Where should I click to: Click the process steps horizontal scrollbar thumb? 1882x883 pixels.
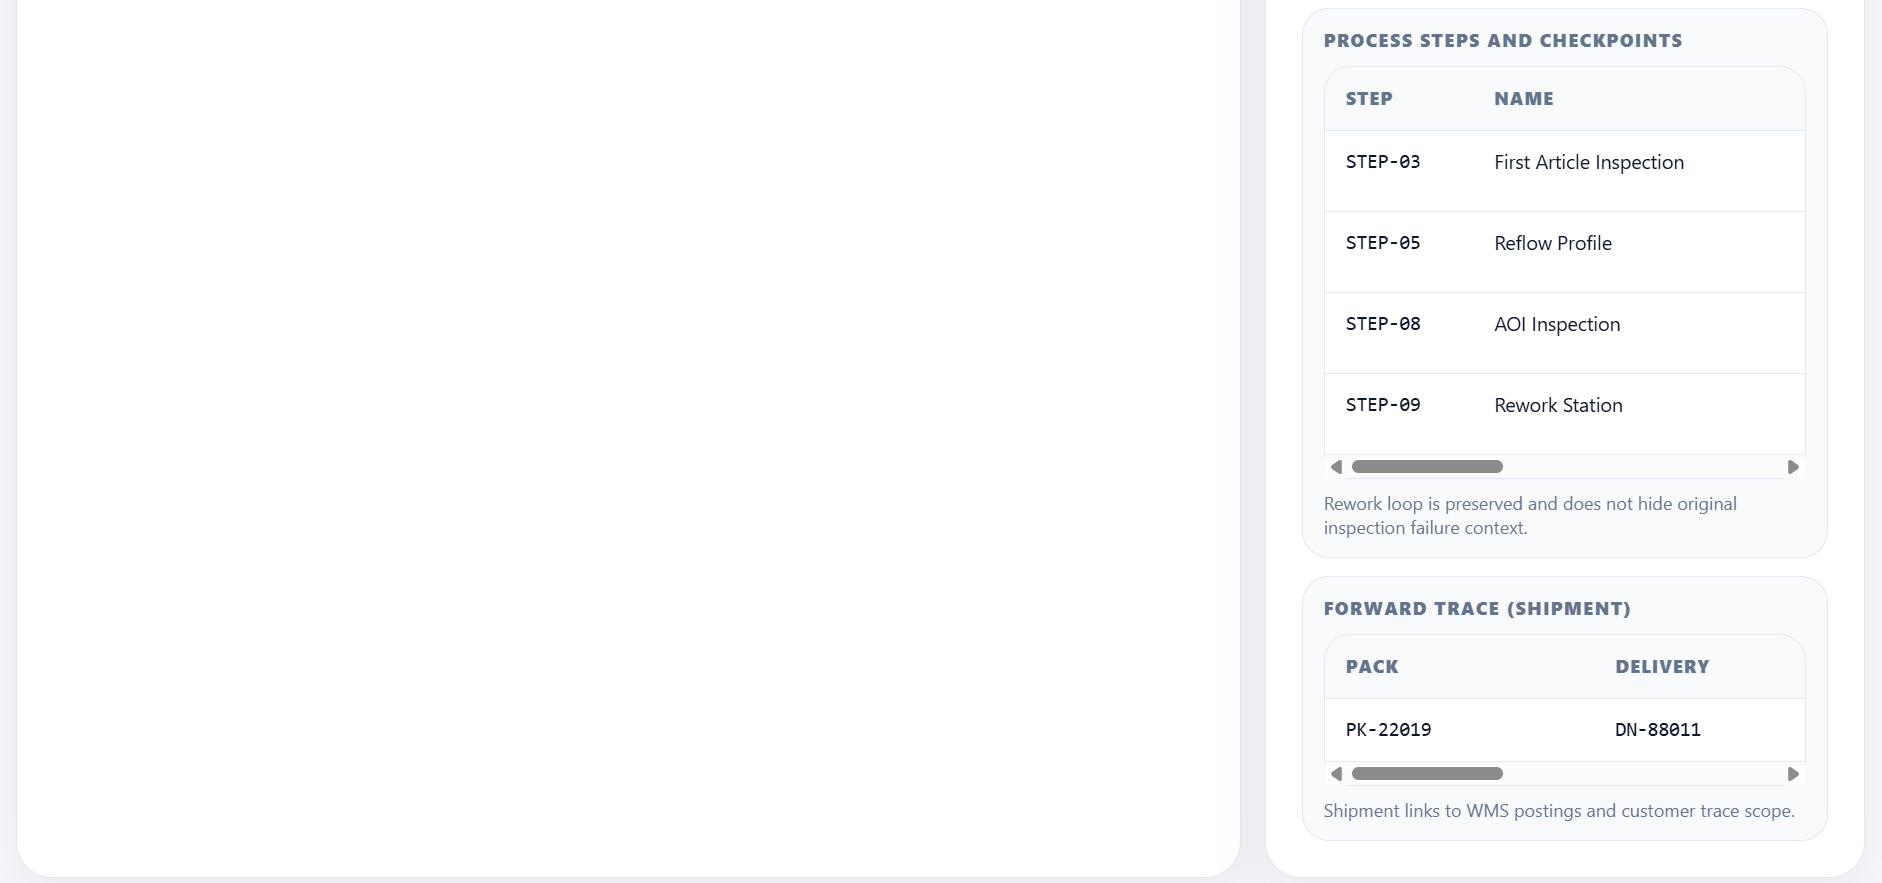tap(1427, 467)
